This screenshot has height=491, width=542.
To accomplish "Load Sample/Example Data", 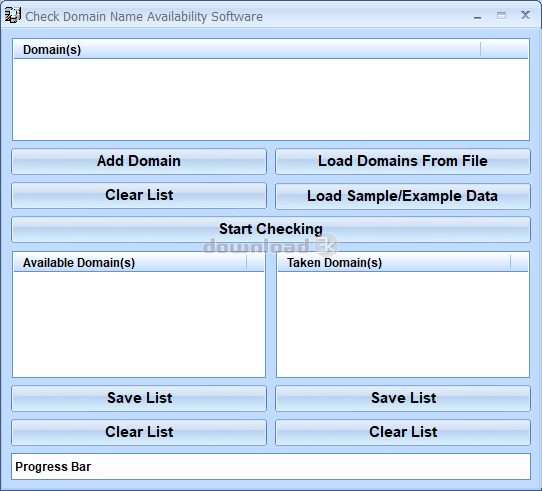I will tap(403, 196).
